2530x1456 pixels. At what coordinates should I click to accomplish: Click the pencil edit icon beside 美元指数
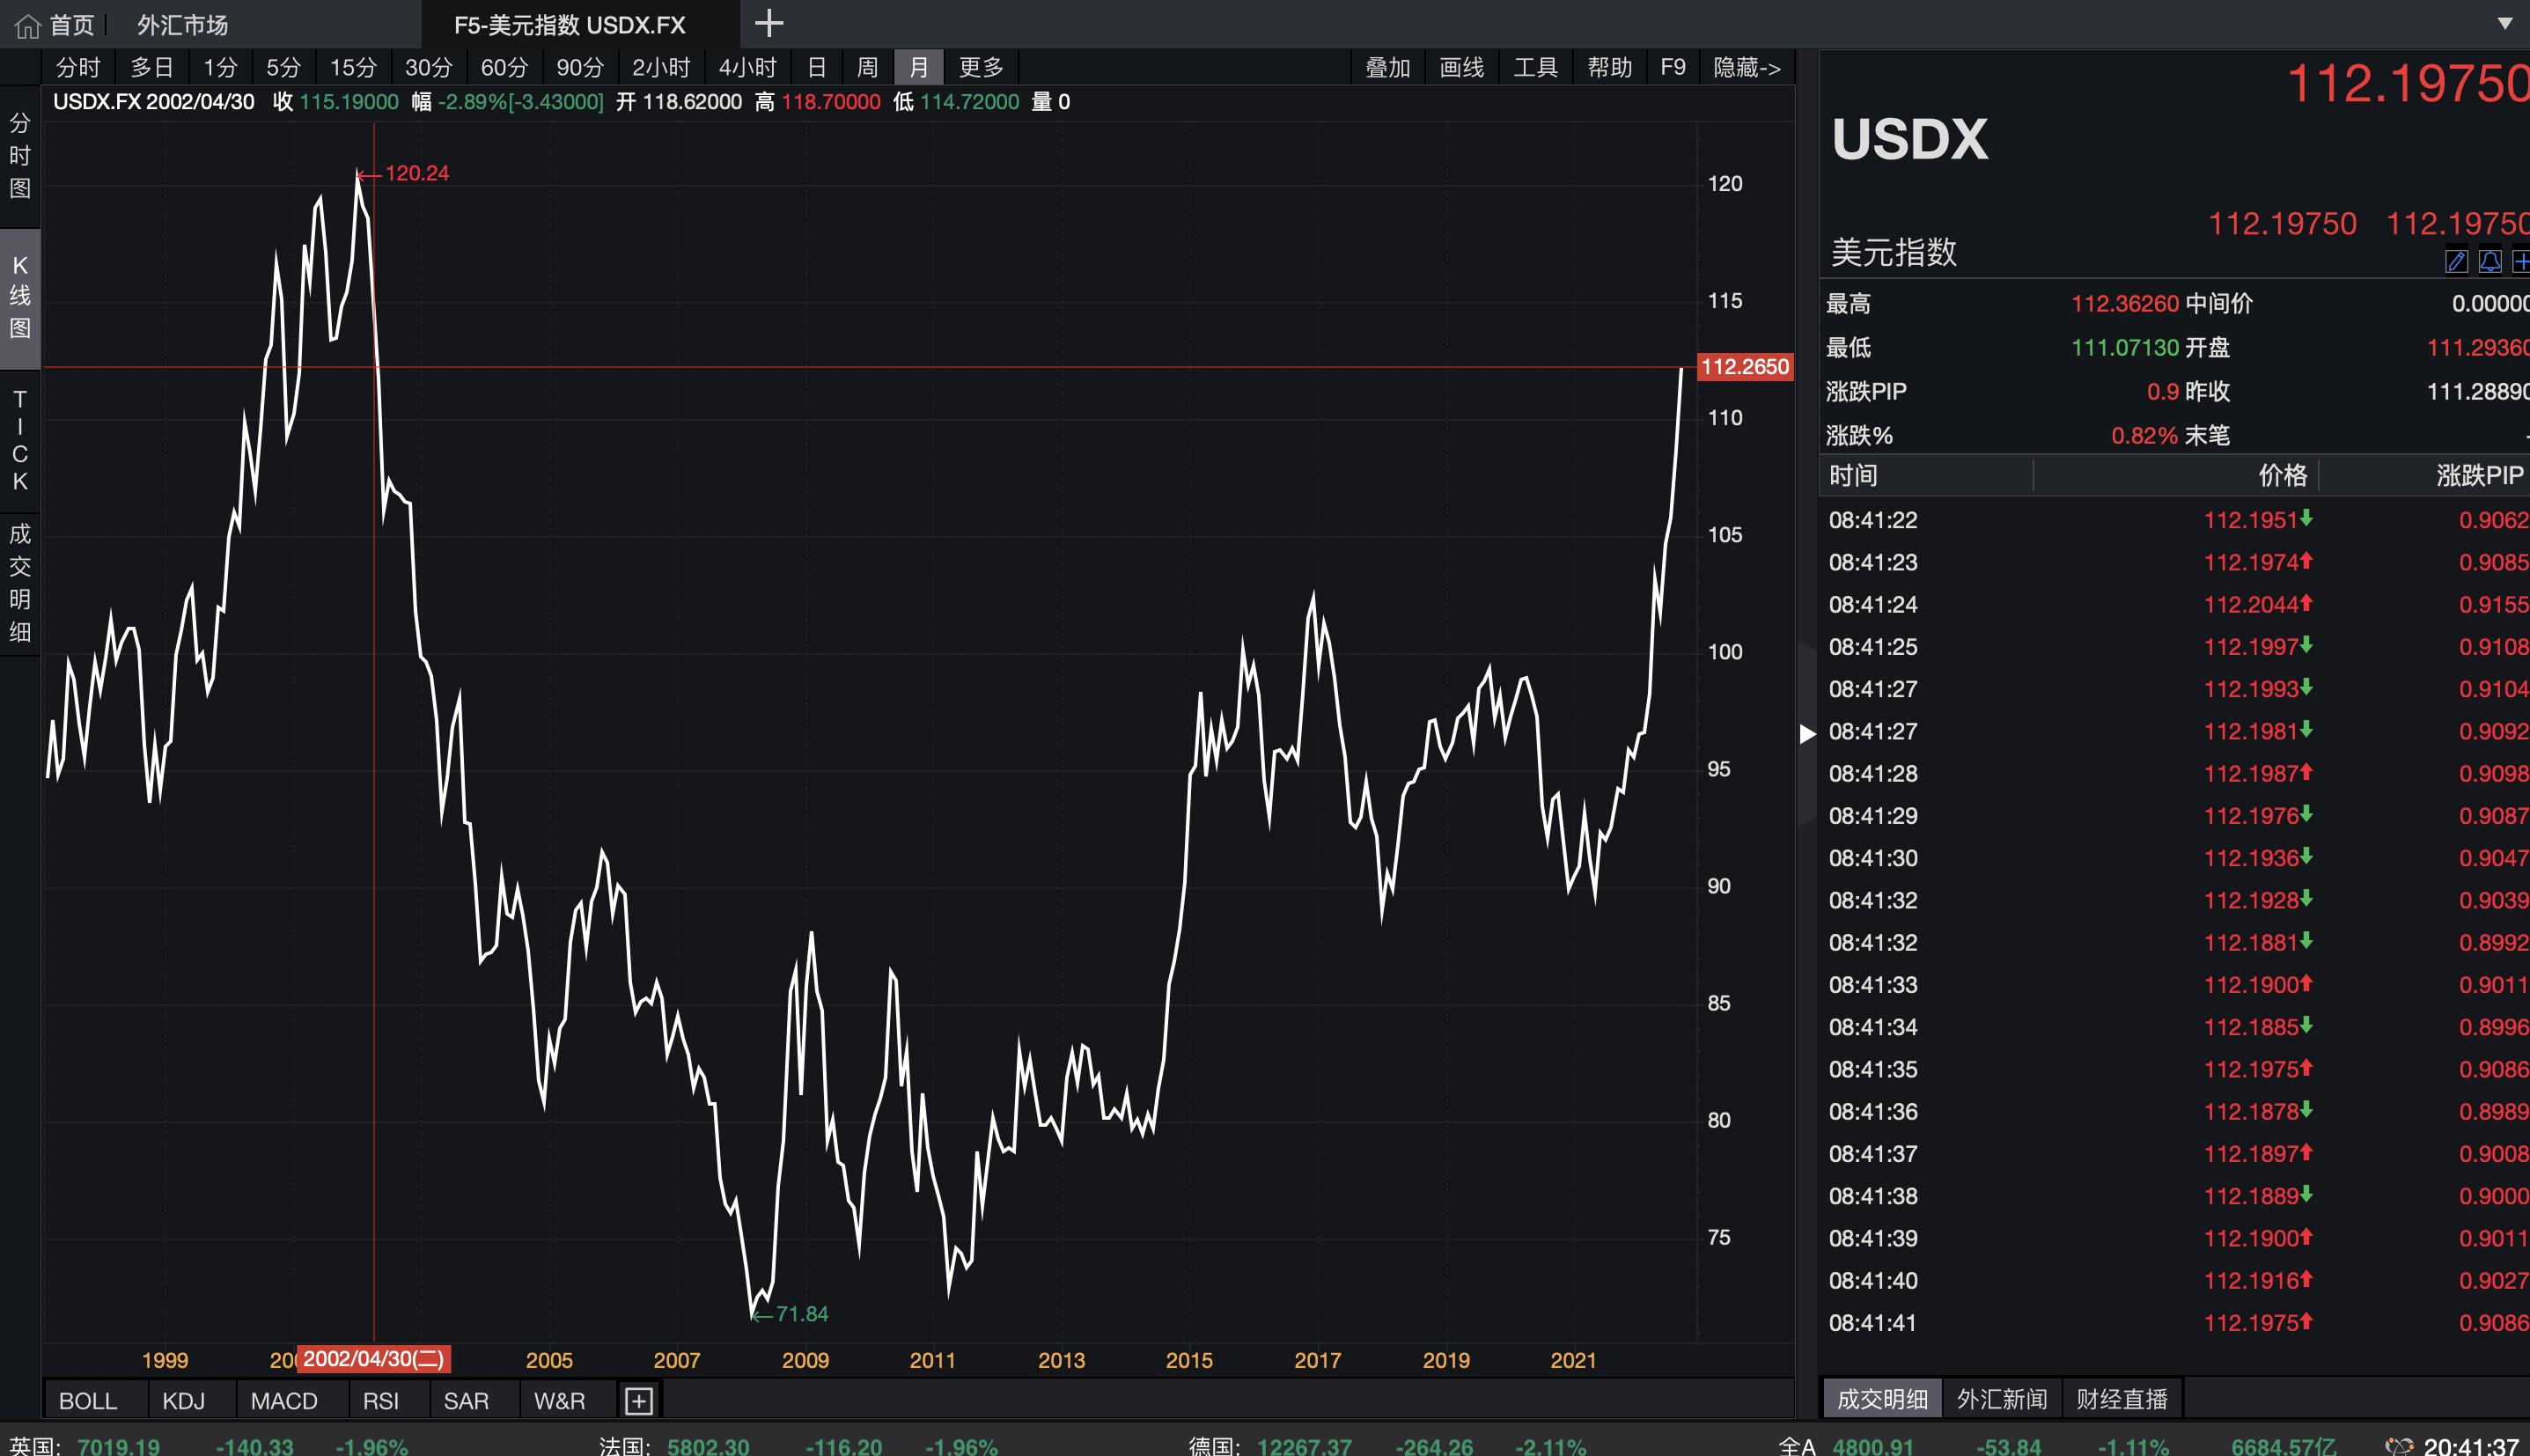(2456, 262)
